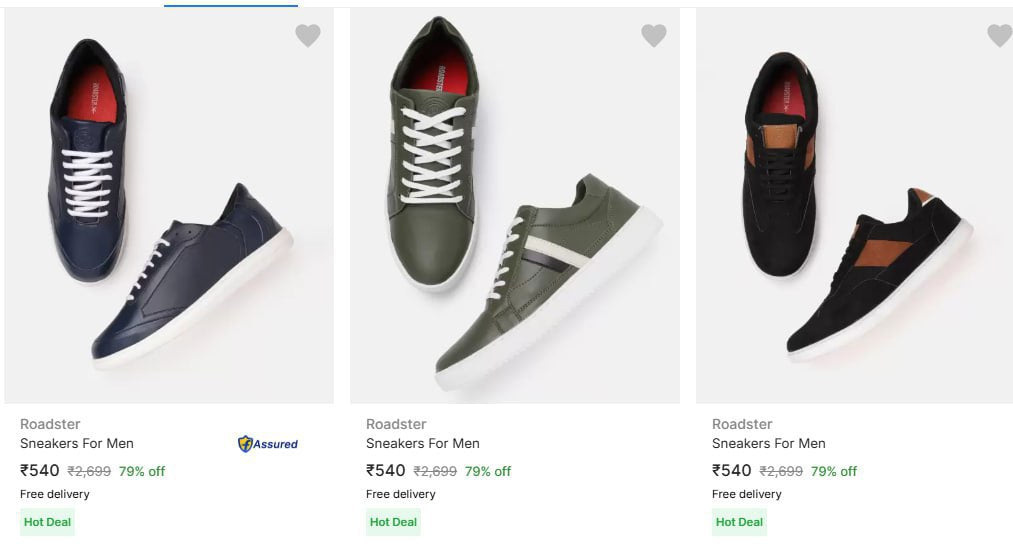The width and height of the screenshot is (1013, 556).
Task: Click Roadster brand name under black sneakers
Action: (742, 424)
